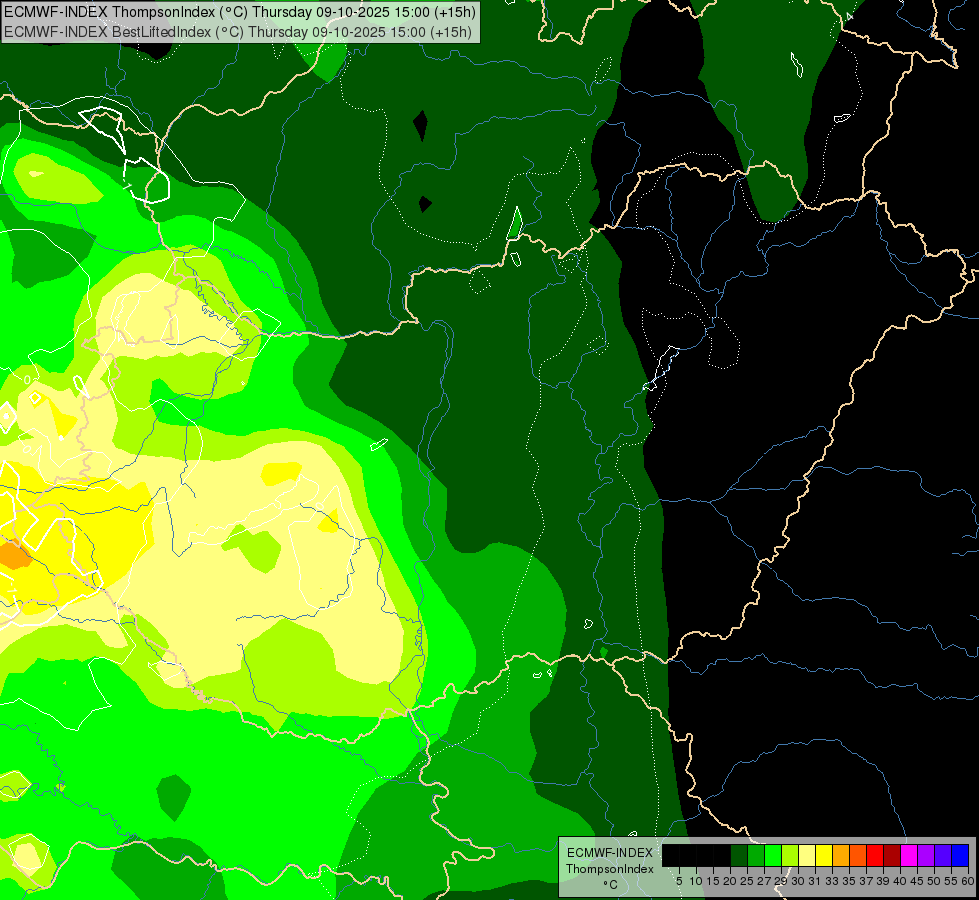
Task: Pick the light orange 33–35 legend swatch
Action: [x=841, y=855]
